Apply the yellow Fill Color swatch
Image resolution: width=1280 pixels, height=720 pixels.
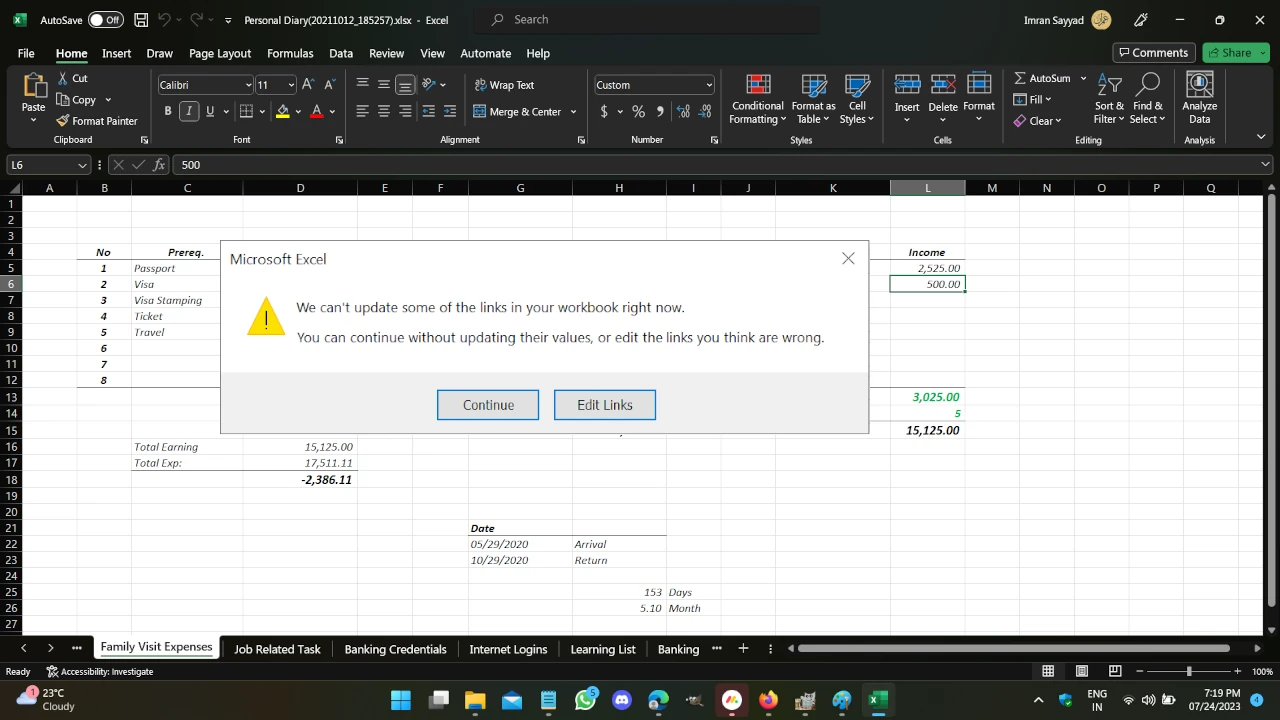(283, 112)
